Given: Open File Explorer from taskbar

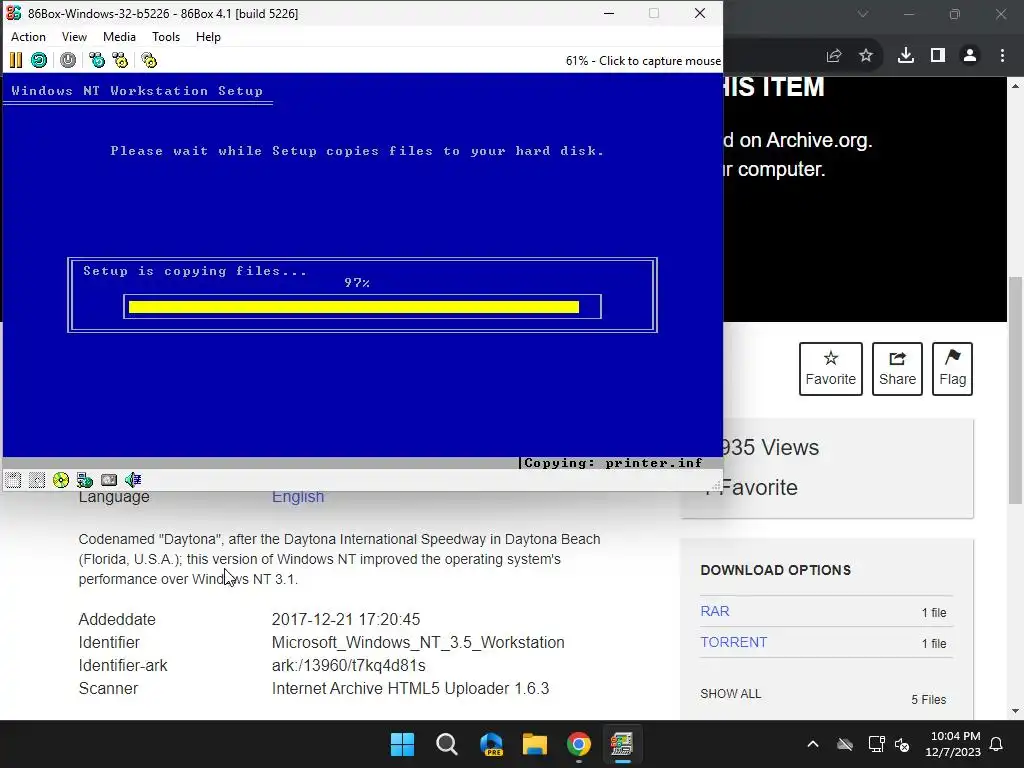Looking at the screenshot, I should (535, 744).
